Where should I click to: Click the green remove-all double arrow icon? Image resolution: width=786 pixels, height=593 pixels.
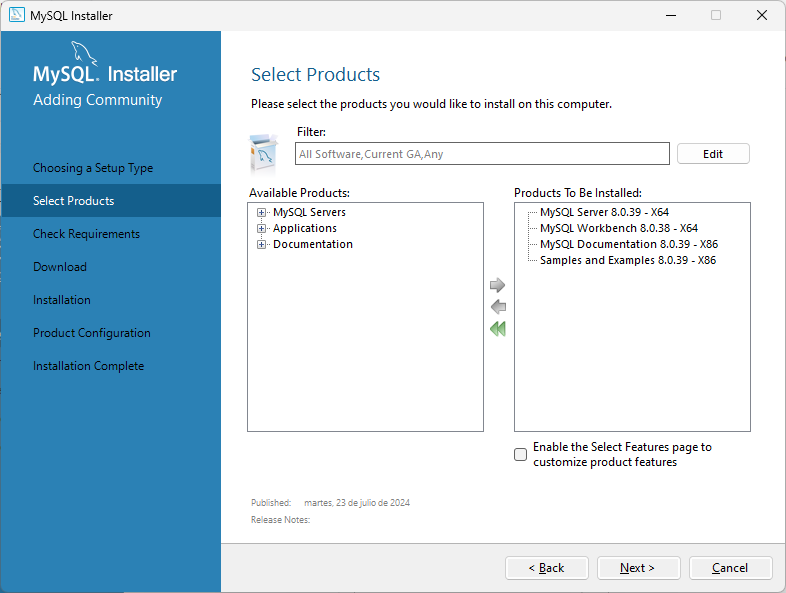(498, 329)
